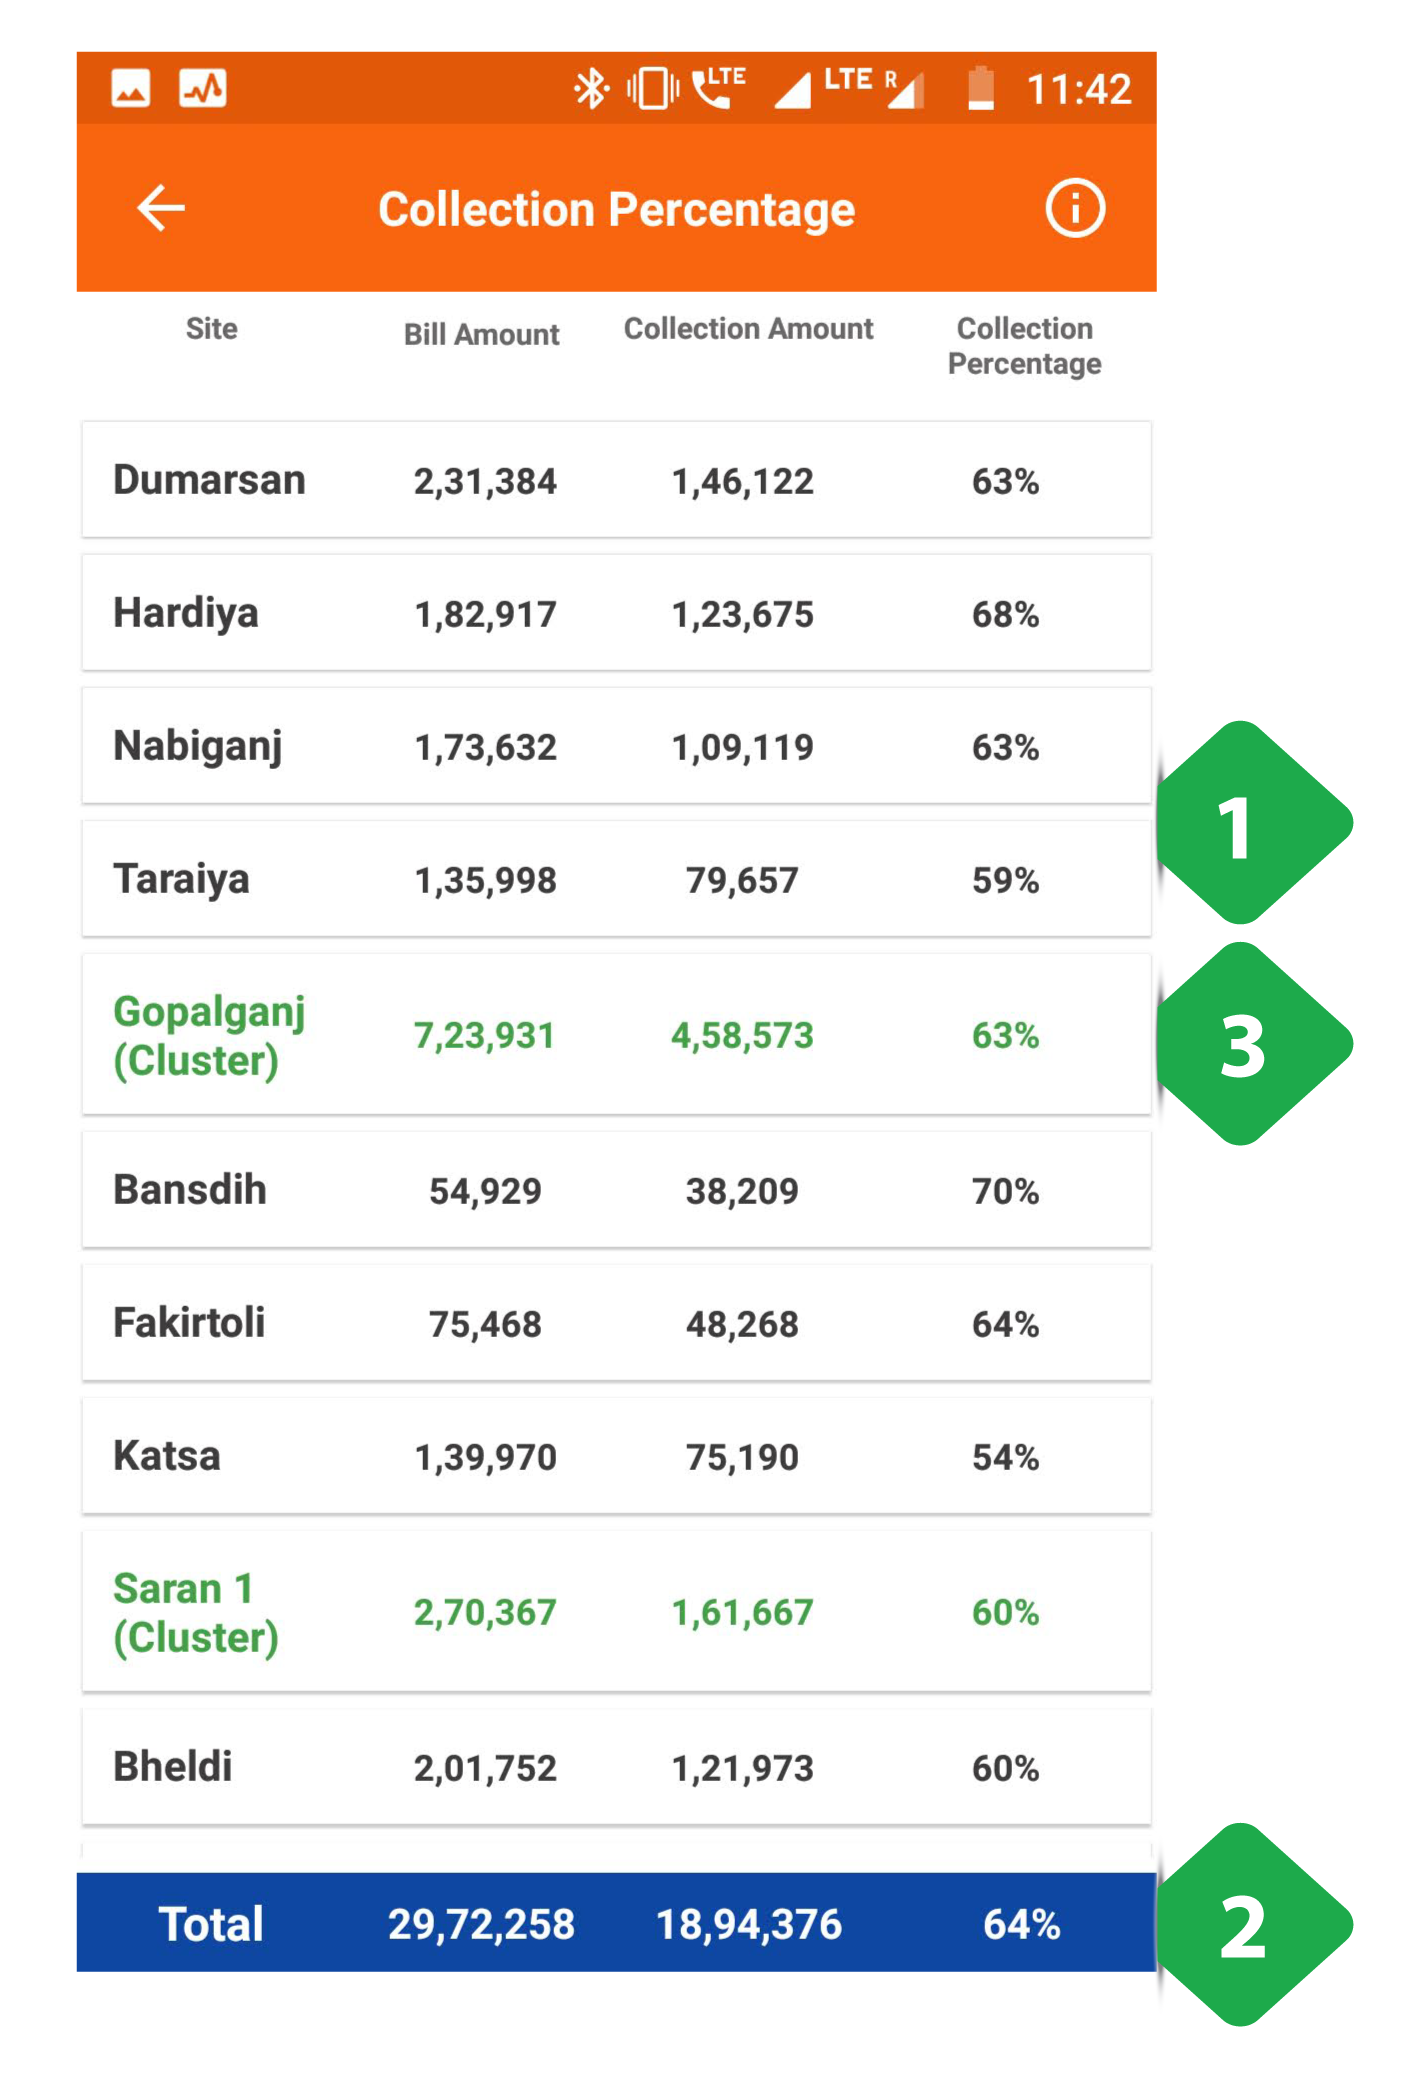Image resolution: width=1428 pixels, height=2087 pixels.
Task: Select the Katsa site row
Action: click(616, 1456)
